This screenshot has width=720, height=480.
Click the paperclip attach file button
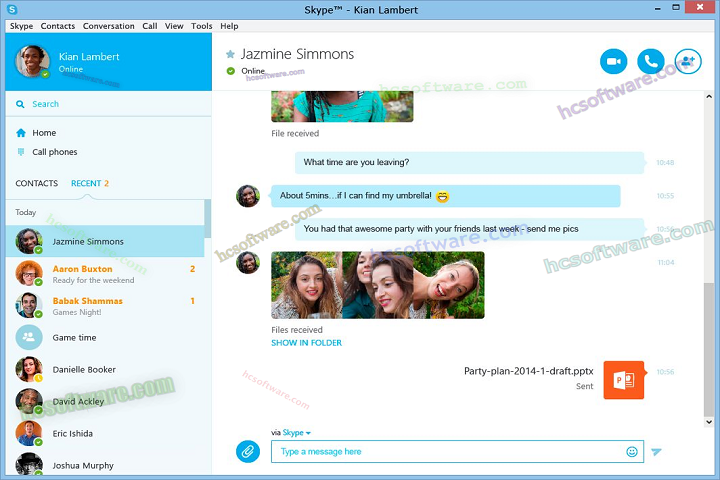click(x=247, y=451)
